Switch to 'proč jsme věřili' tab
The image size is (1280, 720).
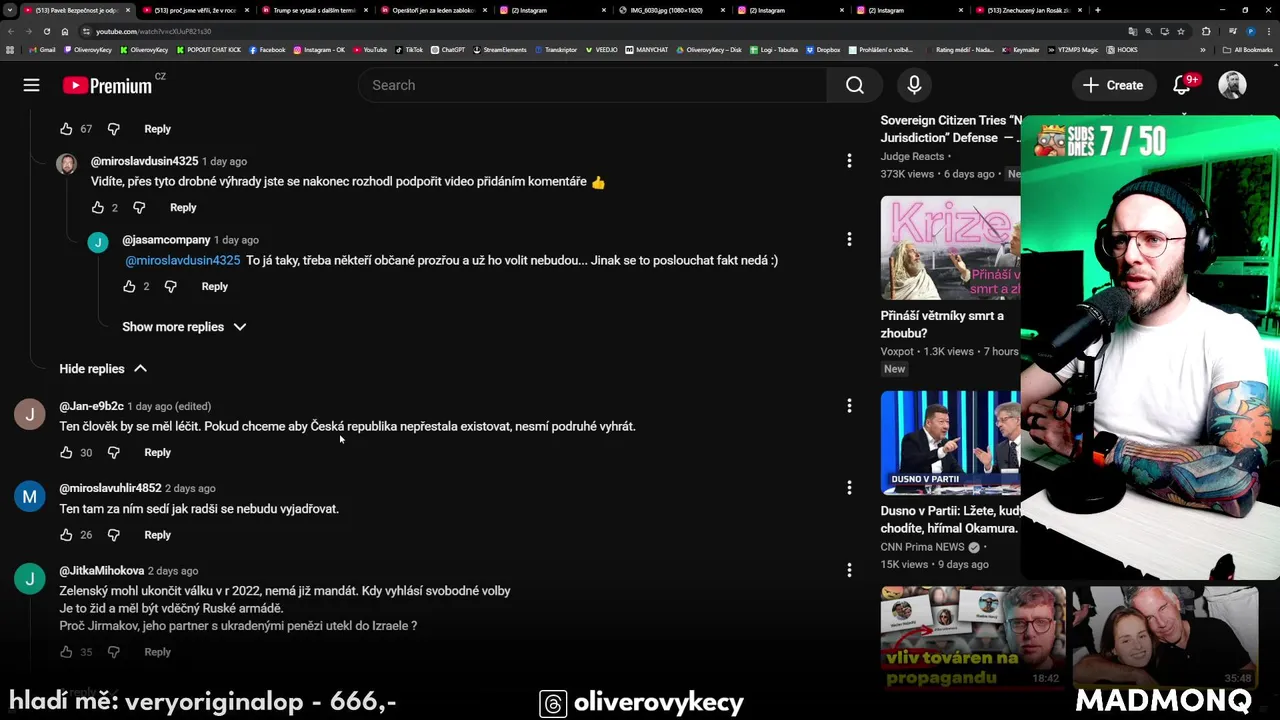(x=194, y=10)
